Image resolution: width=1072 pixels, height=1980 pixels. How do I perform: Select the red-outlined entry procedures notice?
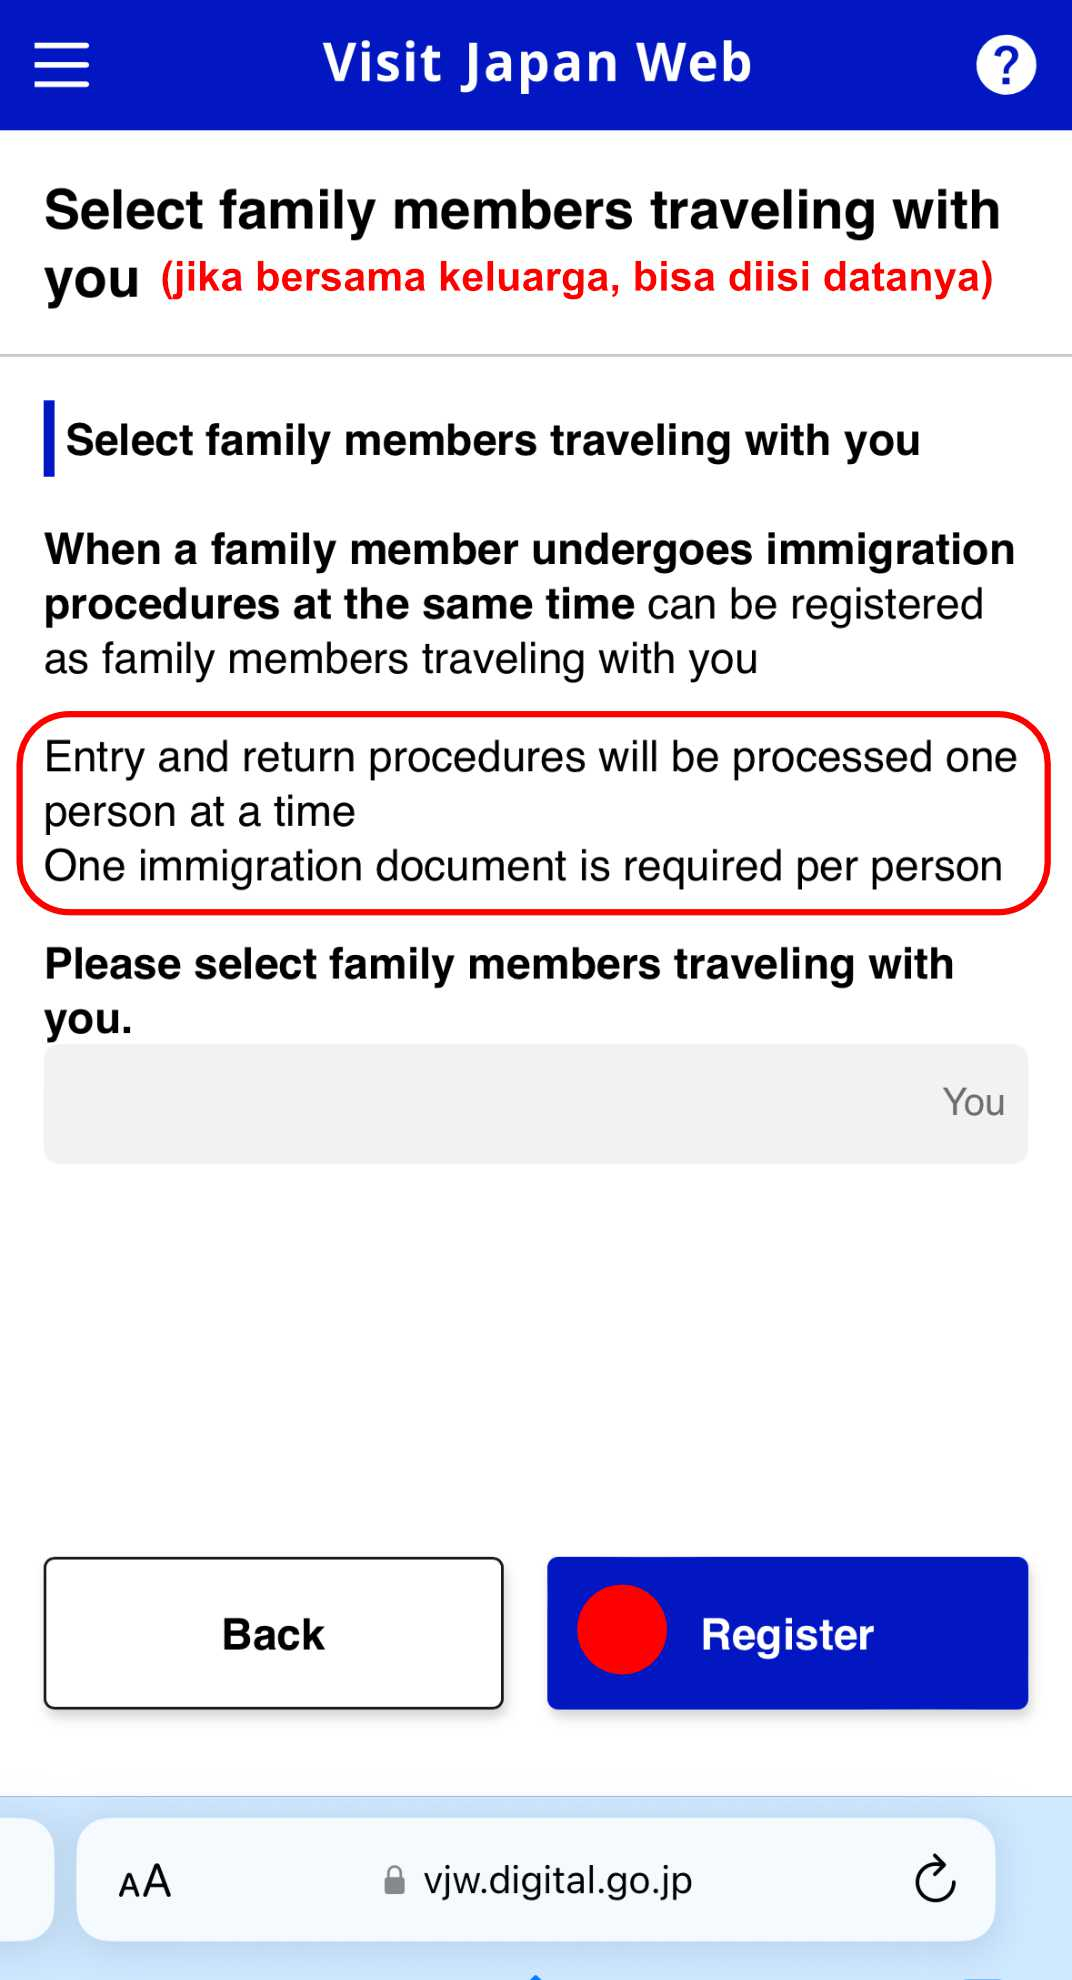pos(534,812)
